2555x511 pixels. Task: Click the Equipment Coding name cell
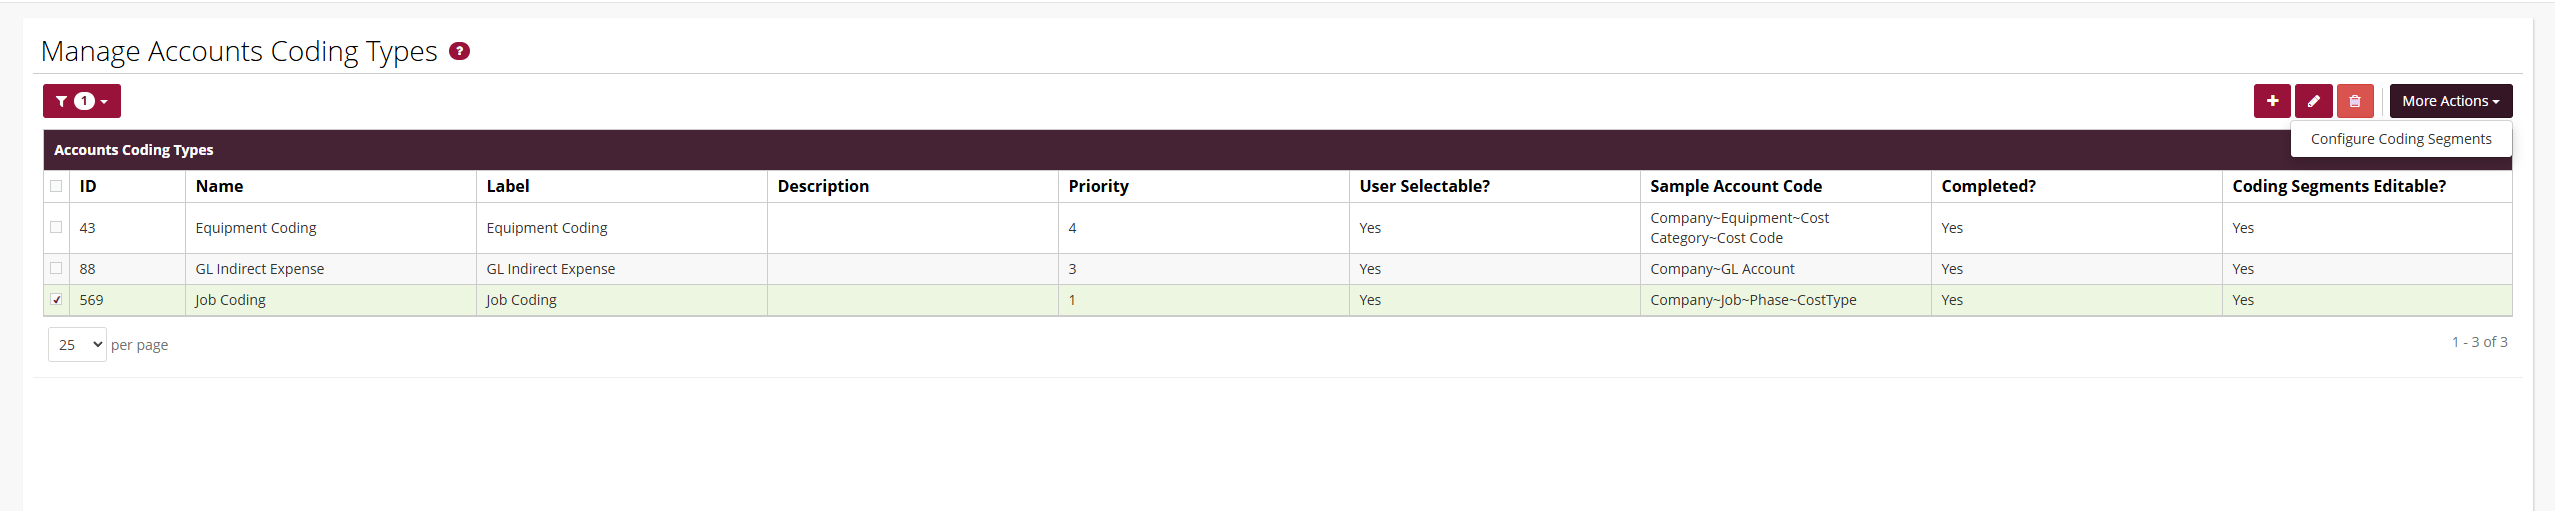point(255,228)
